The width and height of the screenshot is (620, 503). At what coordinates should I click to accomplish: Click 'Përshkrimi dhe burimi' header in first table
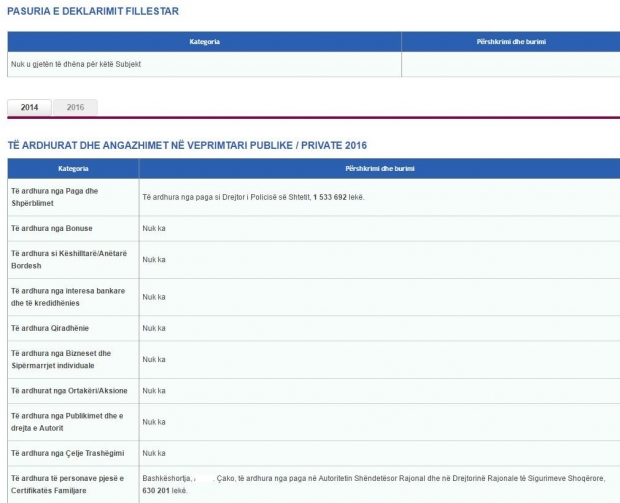pyautogui.click(x=511, y=42)
